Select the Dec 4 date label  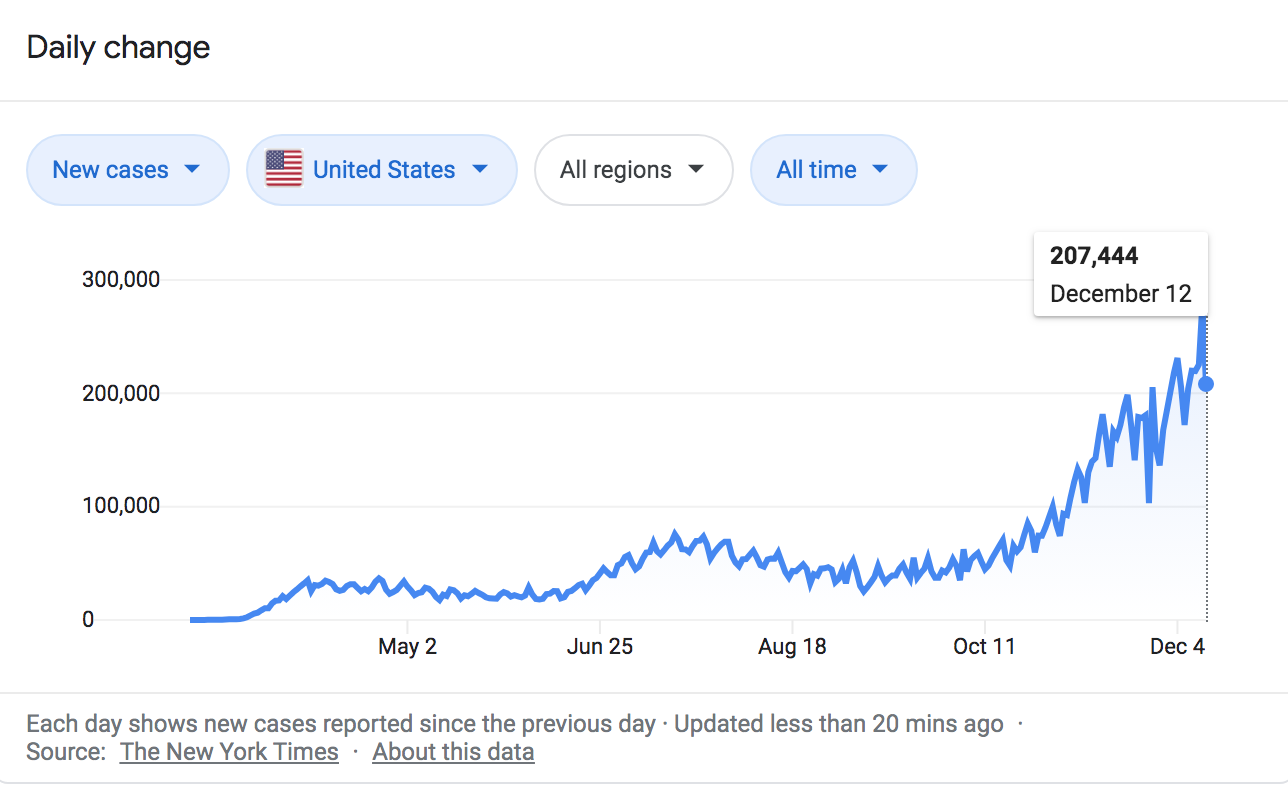point(1177,647)
